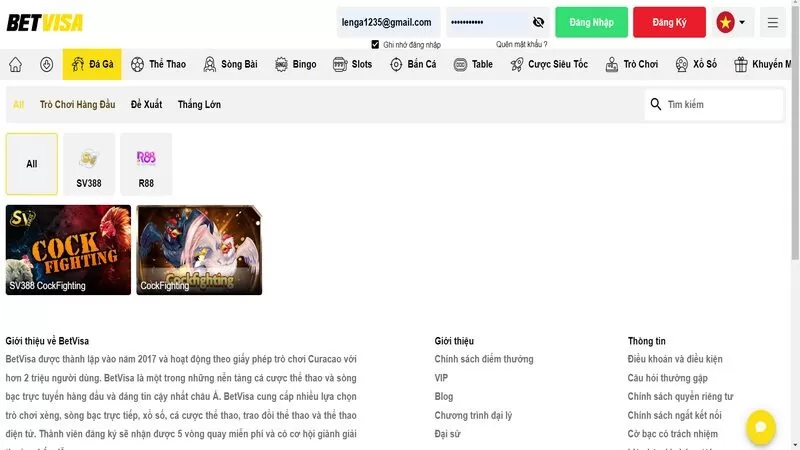Toggle password visibility eye icon
800x450 pixels.
click(x=538, y=22)
